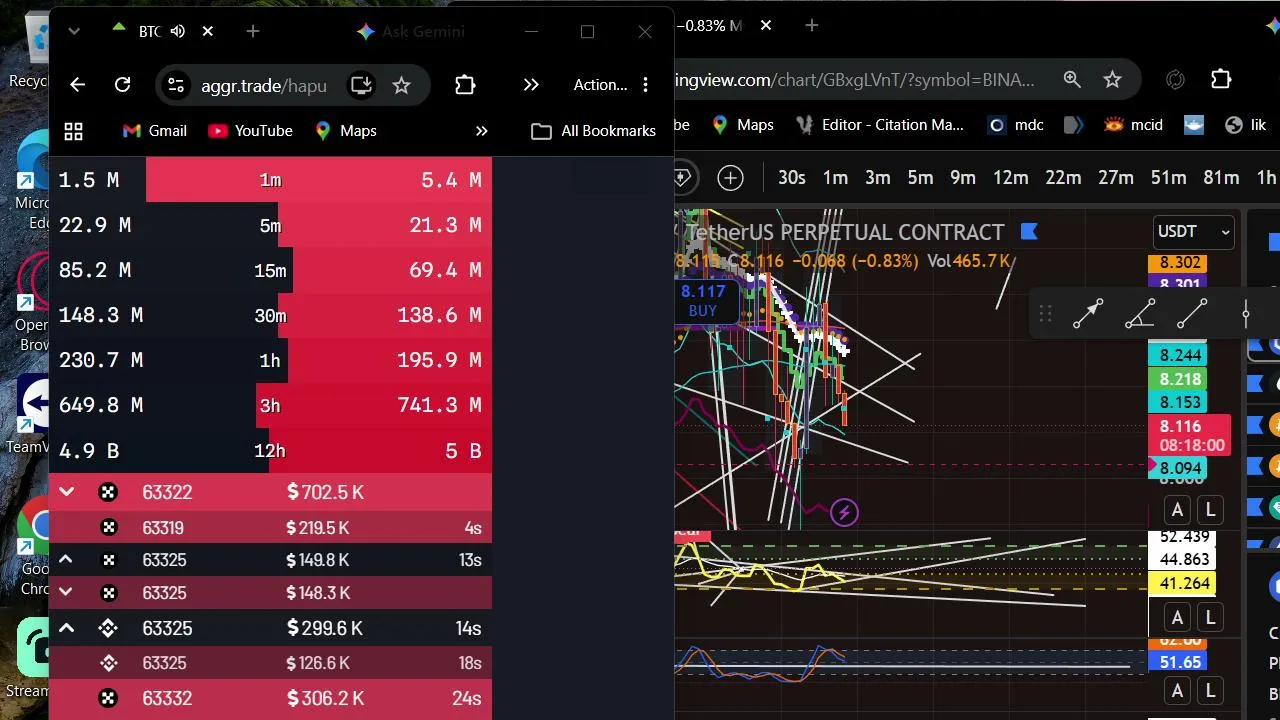The height and width of the screenshot is (720, 1280).
Task: Open the extensions puzzle menu in aggr window
Action: click(465, 85)
